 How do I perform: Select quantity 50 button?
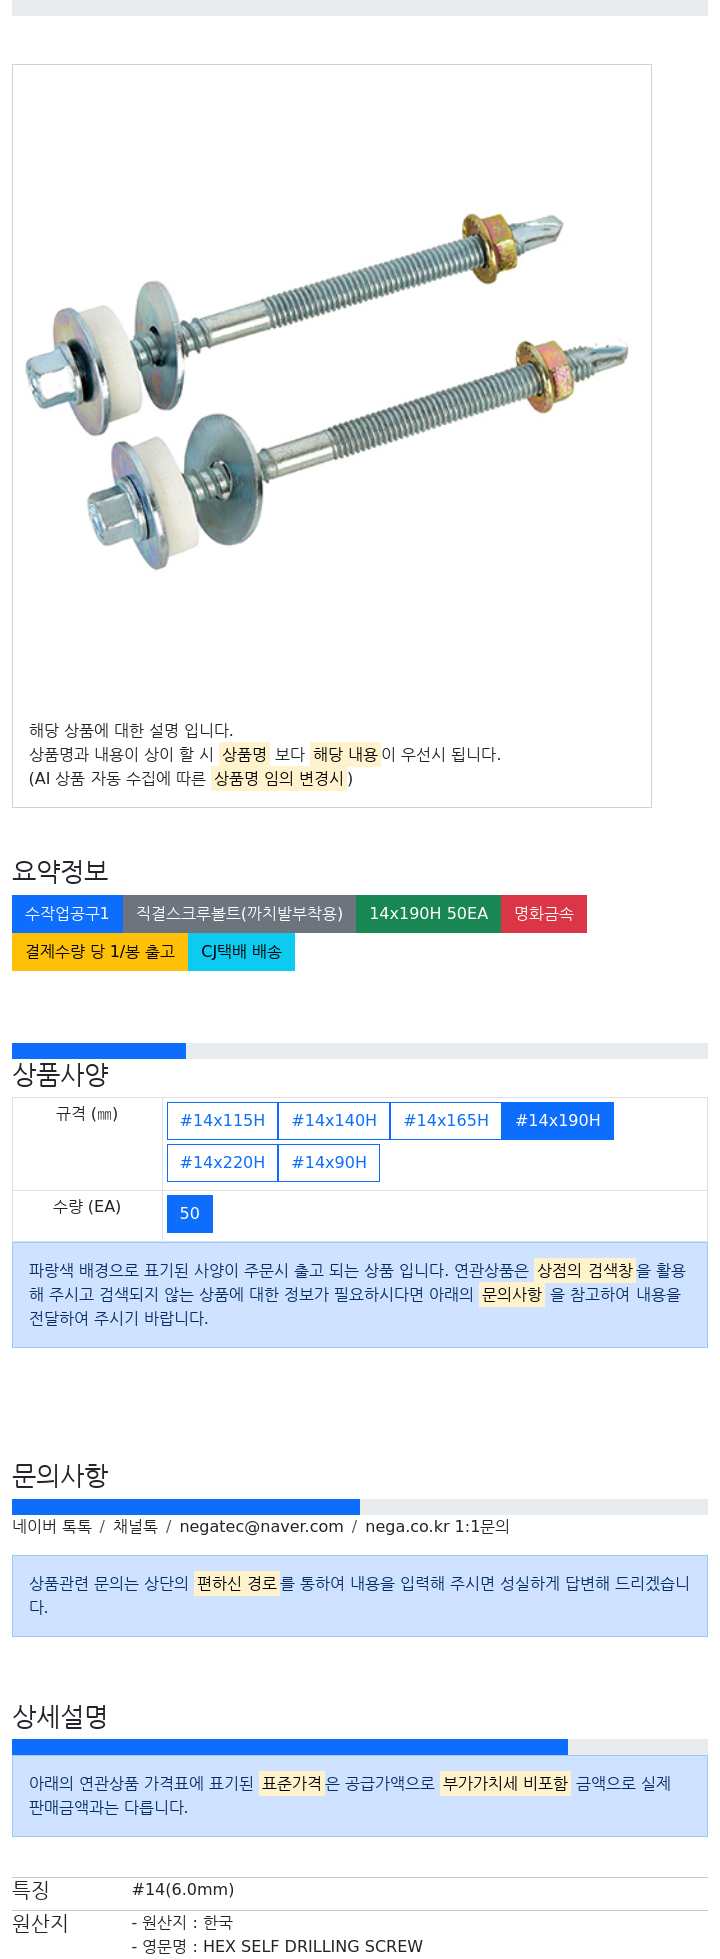click(190, 1214)
